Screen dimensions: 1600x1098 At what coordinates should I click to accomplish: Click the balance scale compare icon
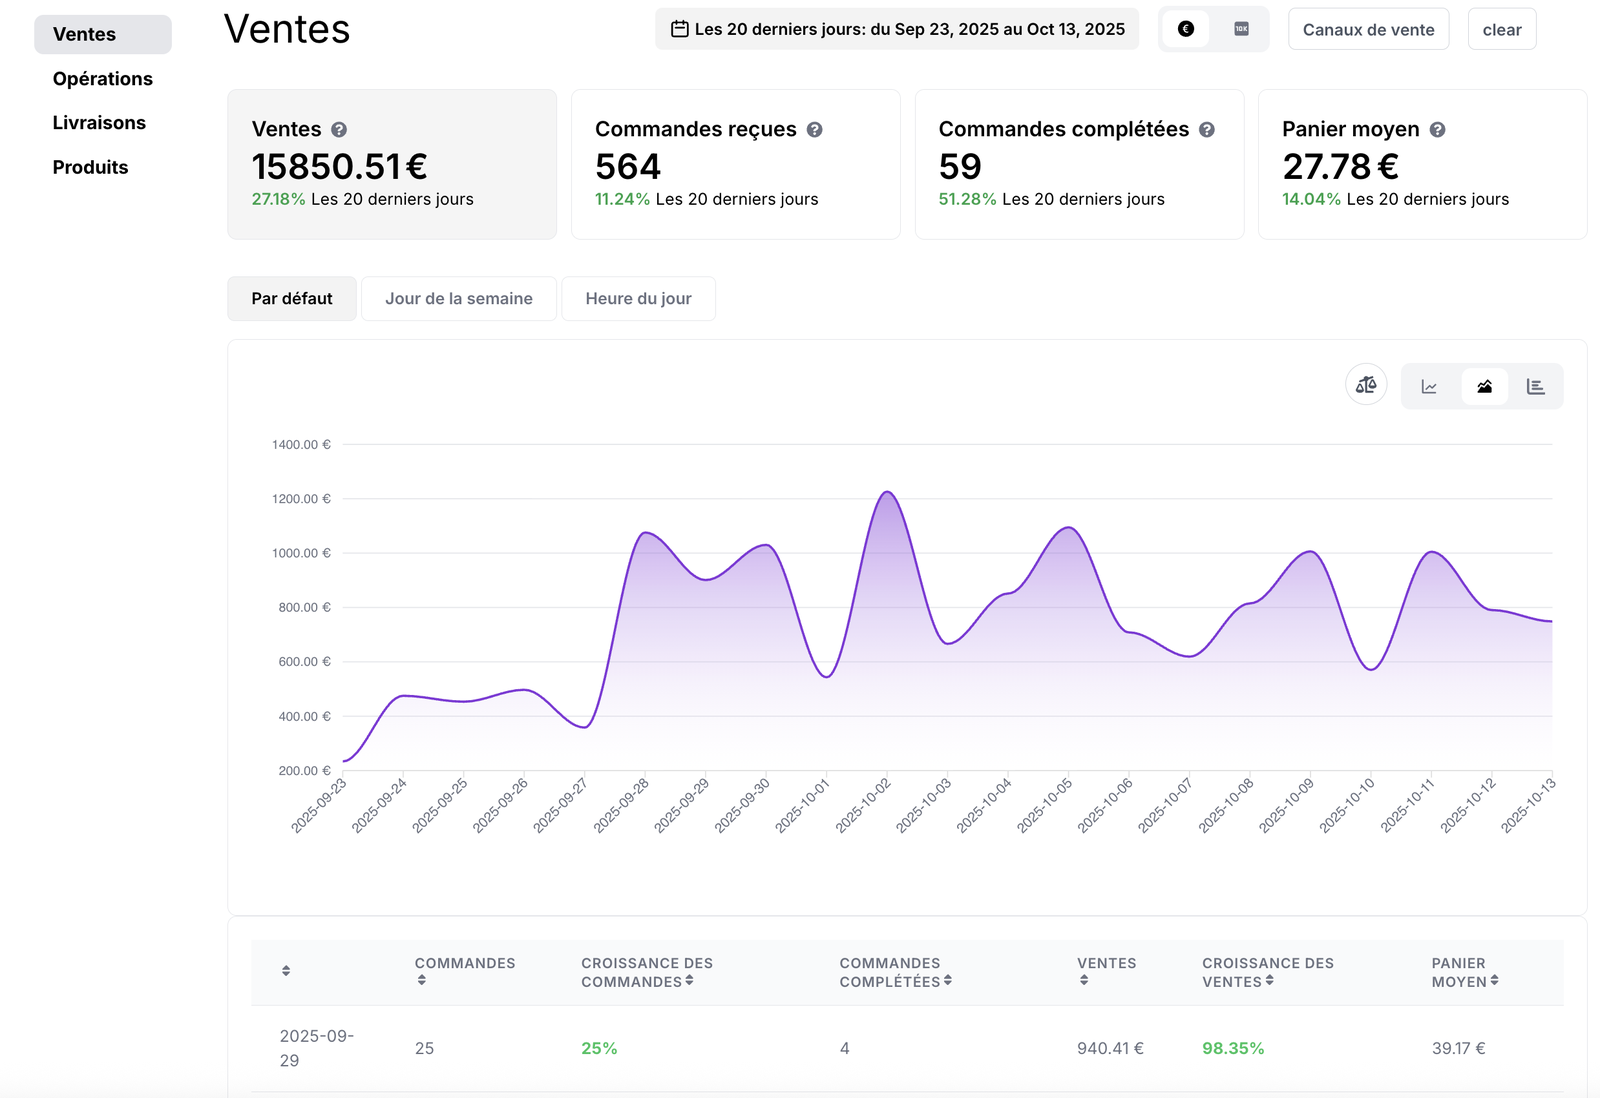[x=1366, y=385]
